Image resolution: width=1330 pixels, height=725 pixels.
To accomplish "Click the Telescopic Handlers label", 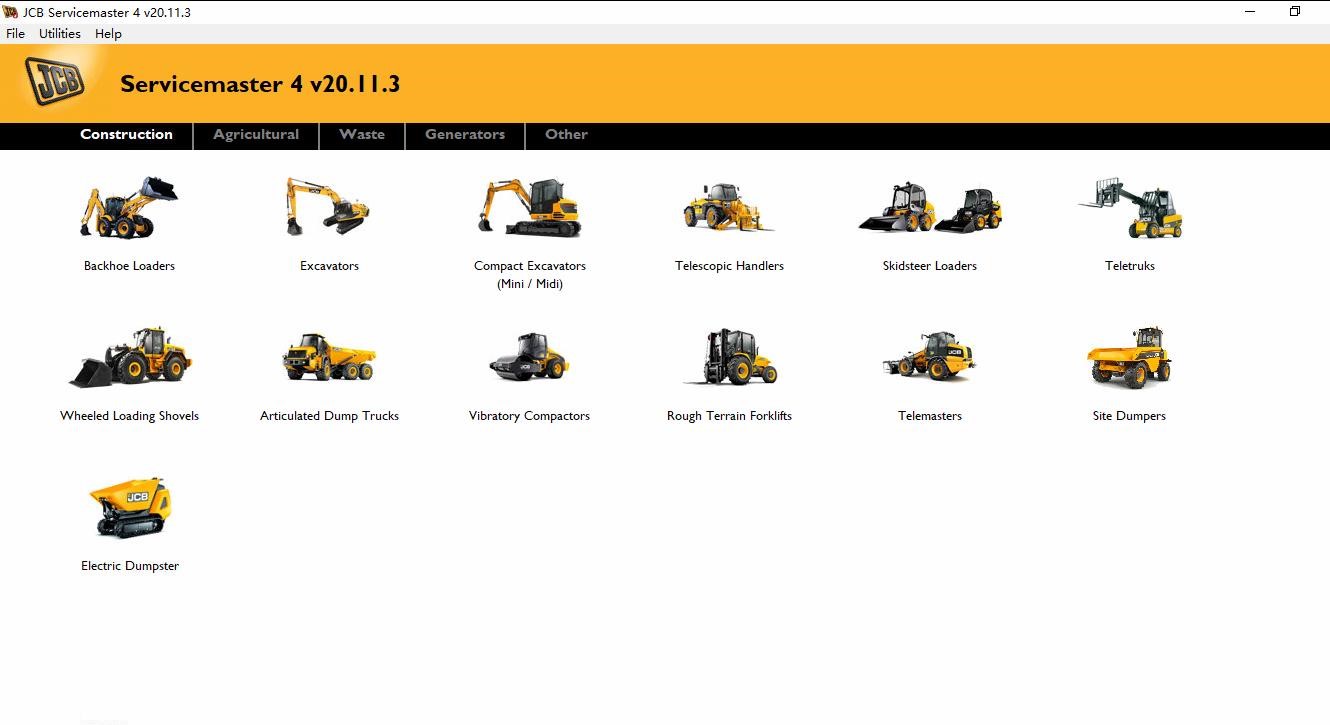I will click(x=729, y=266).
